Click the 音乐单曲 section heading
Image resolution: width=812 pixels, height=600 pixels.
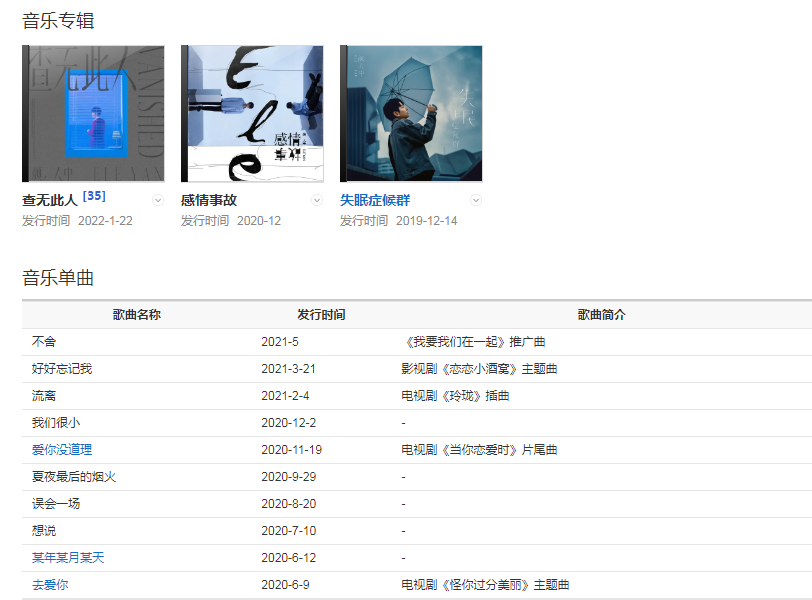58,278
